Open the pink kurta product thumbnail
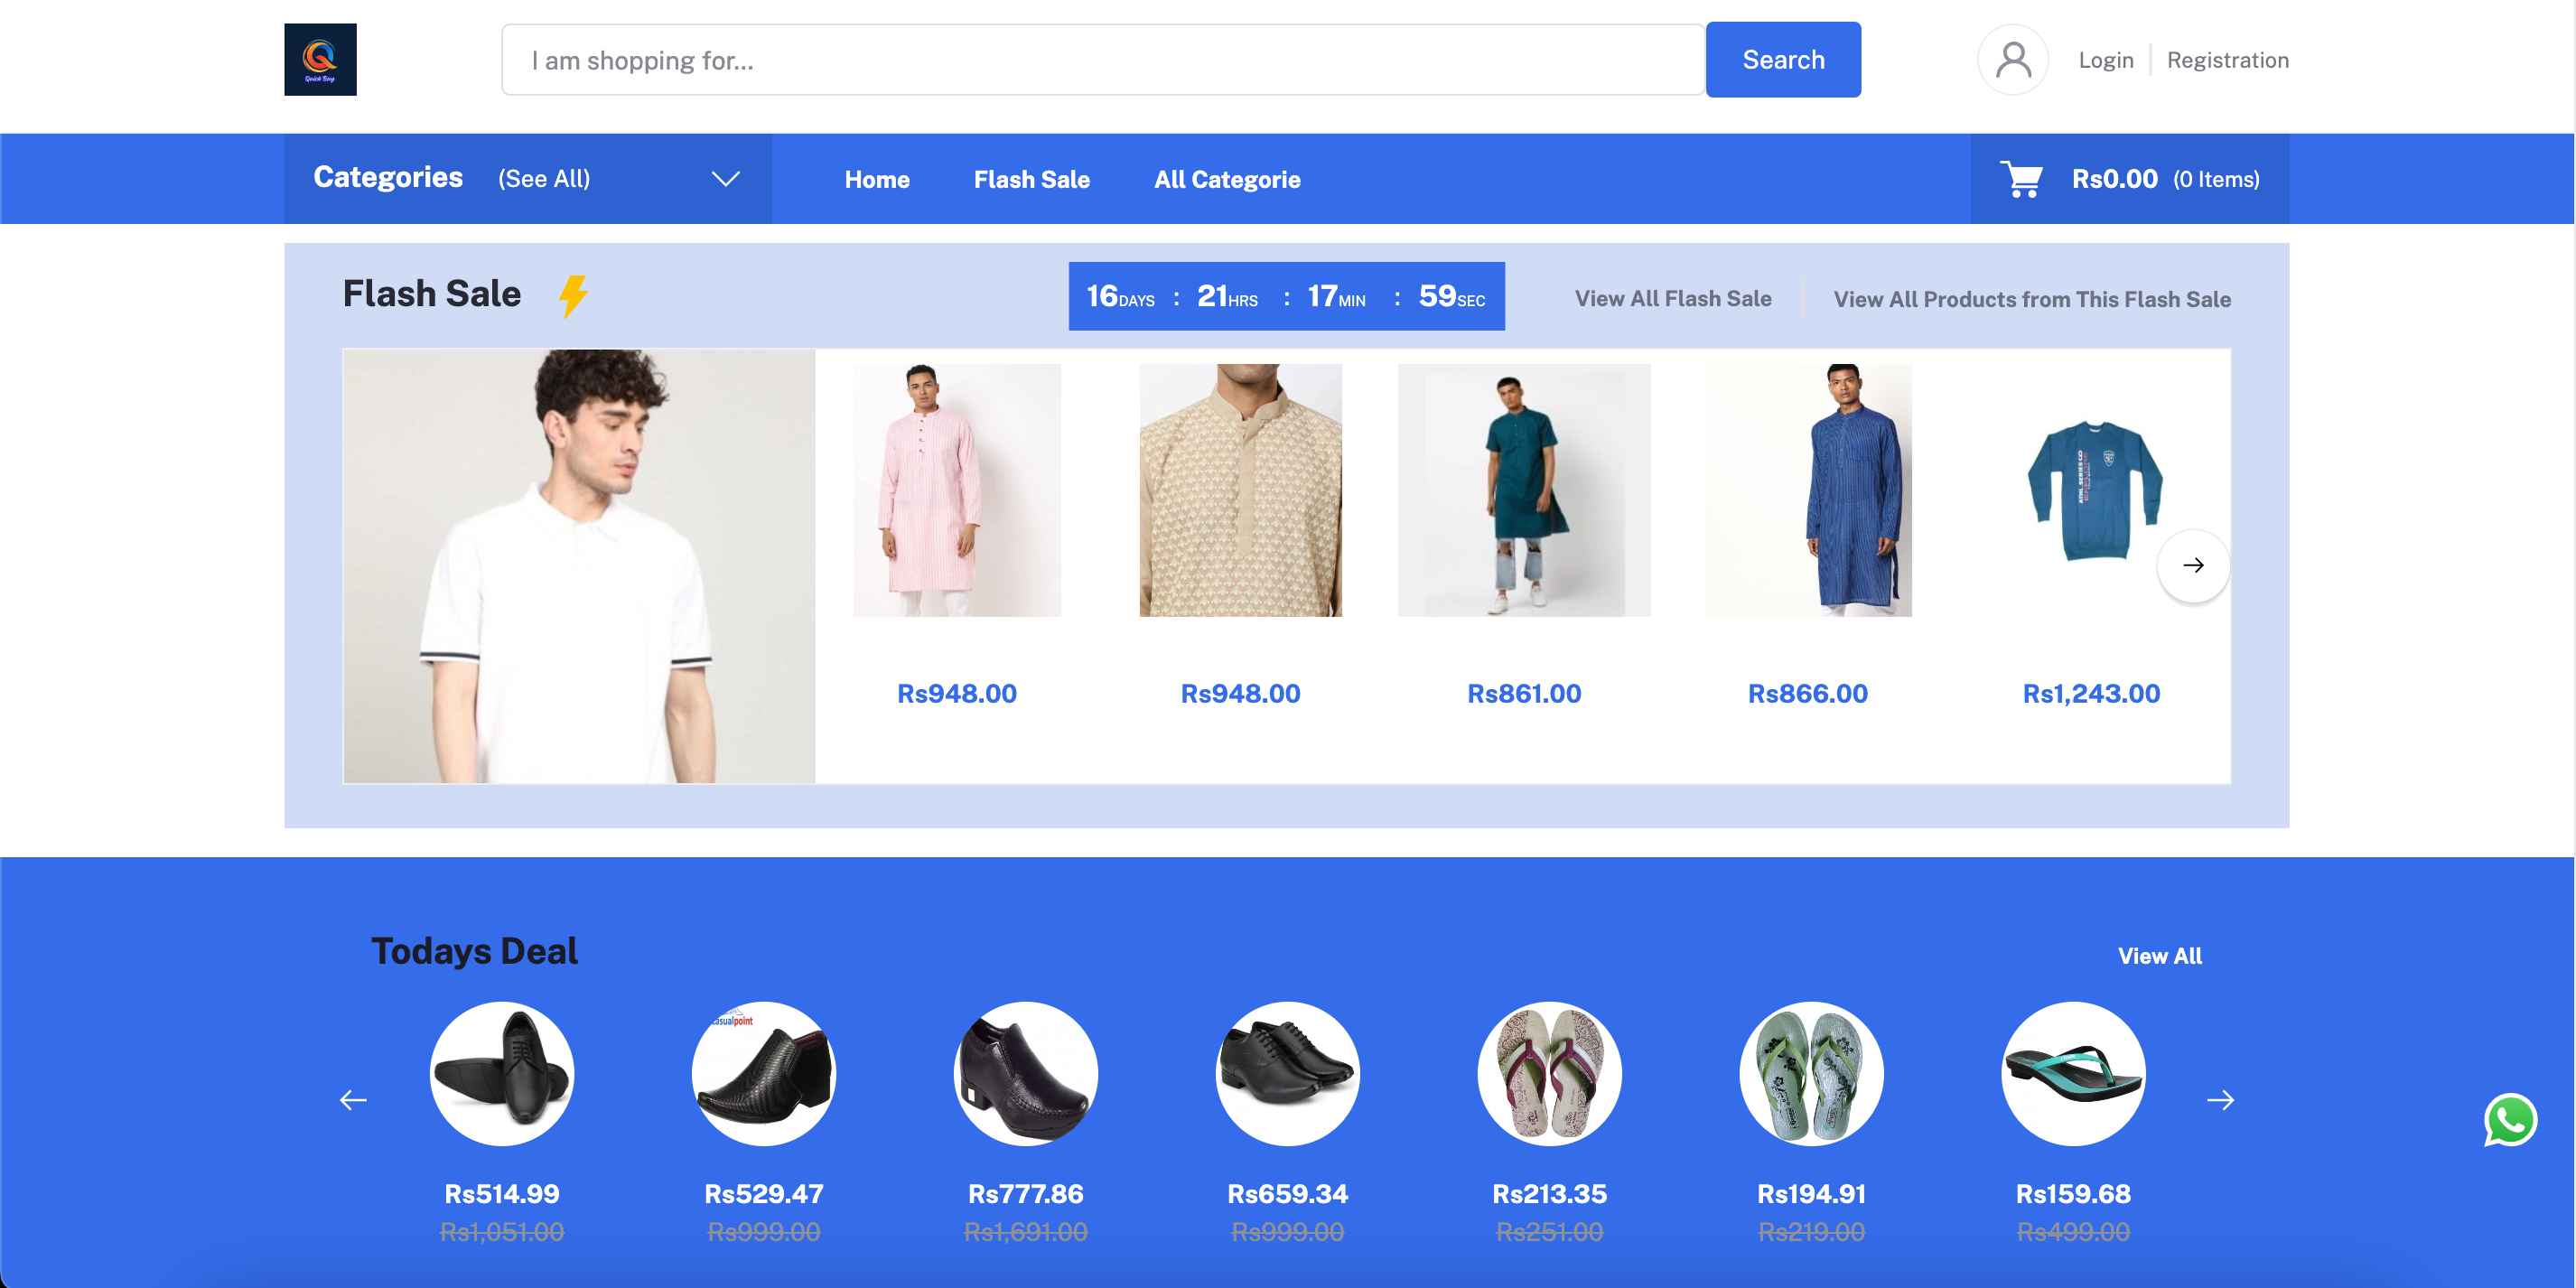 [x=957, y=490]
